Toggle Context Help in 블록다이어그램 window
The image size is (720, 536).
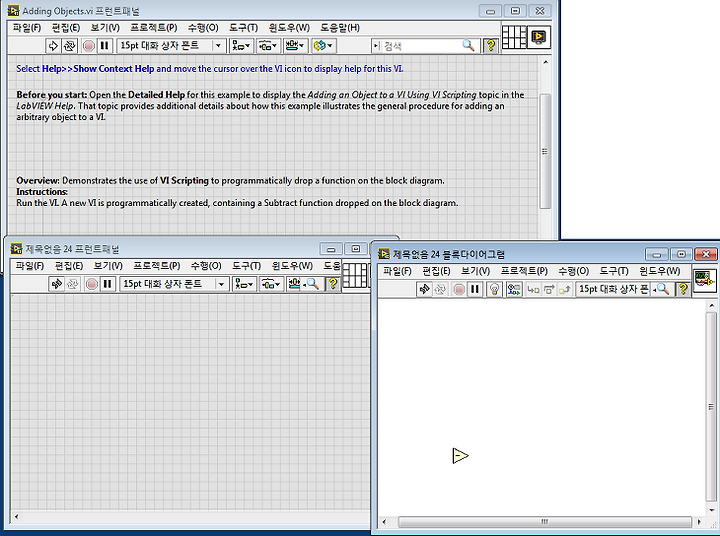683,289
